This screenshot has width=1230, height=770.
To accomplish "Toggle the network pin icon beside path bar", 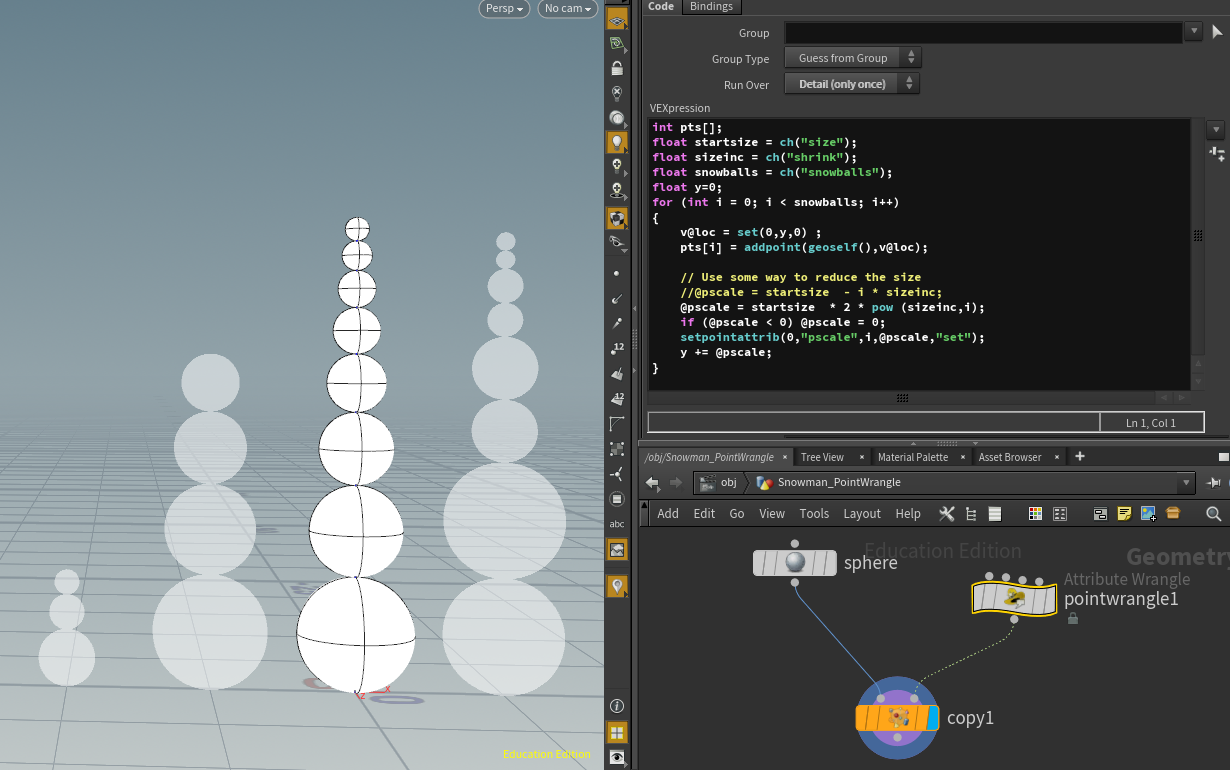I will coord(1214,483).
